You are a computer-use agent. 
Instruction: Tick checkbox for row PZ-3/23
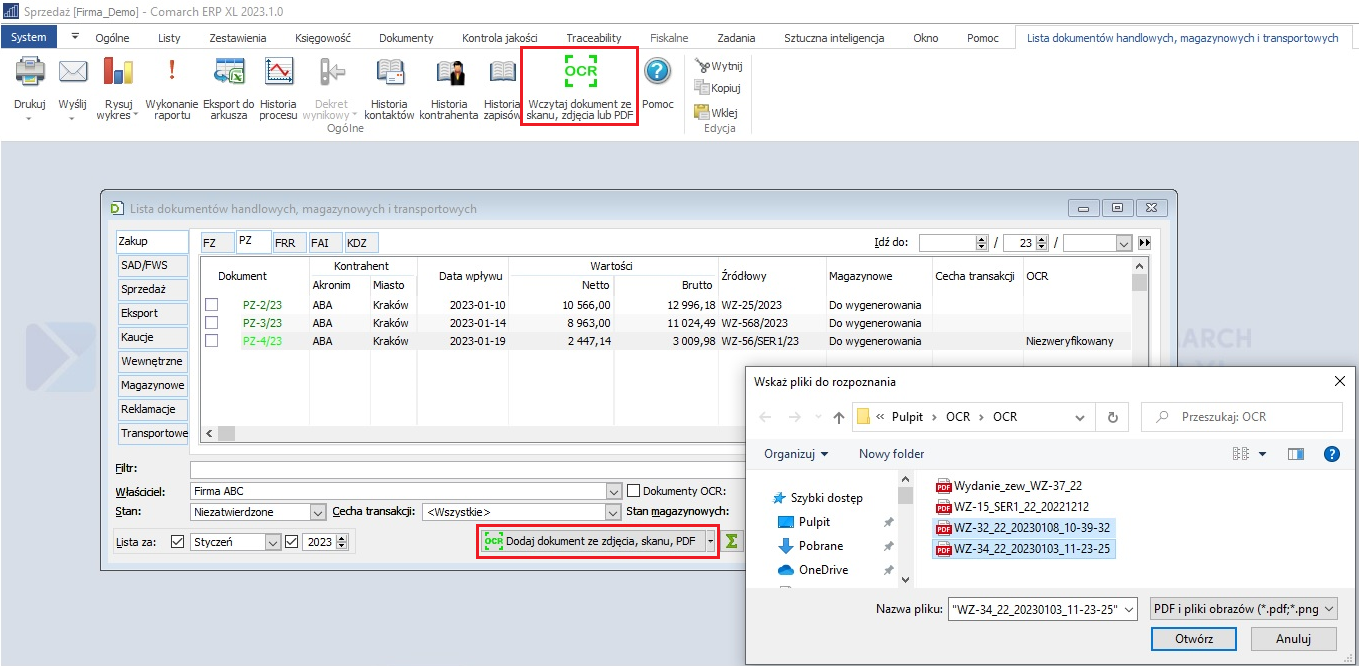point(212,323)
